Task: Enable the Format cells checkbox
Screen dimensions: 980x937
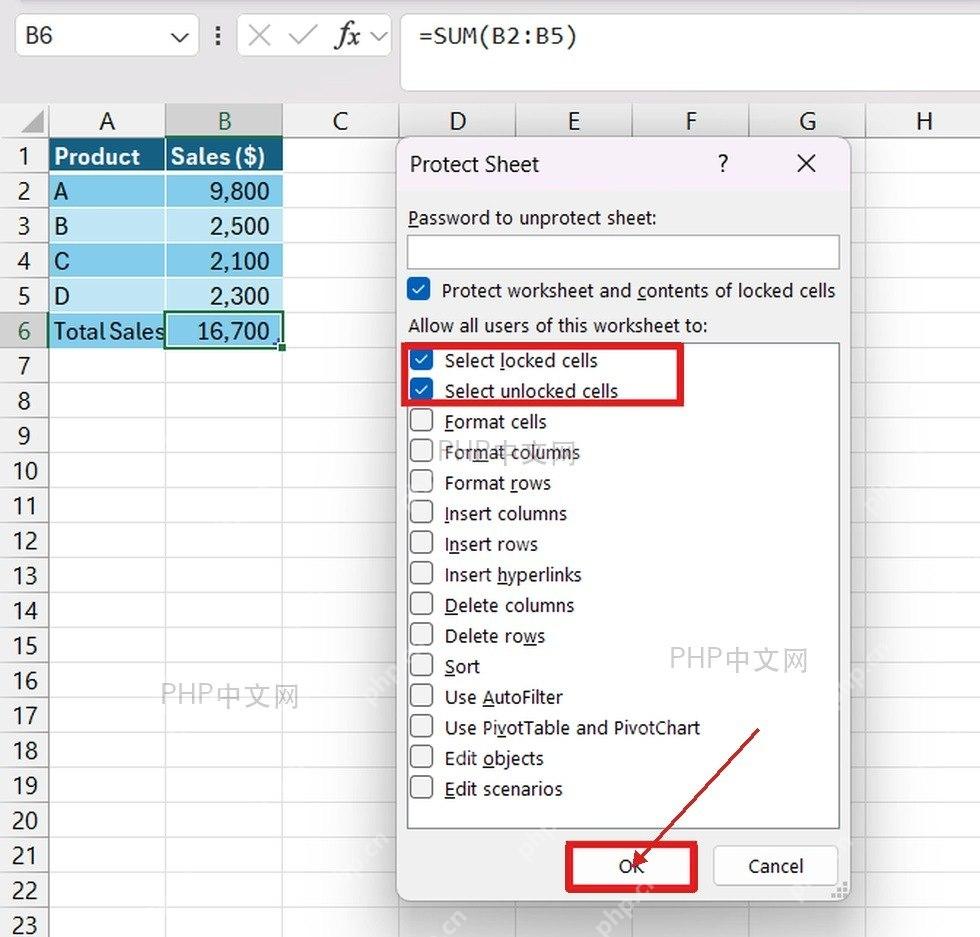Action: click(422, 421)
